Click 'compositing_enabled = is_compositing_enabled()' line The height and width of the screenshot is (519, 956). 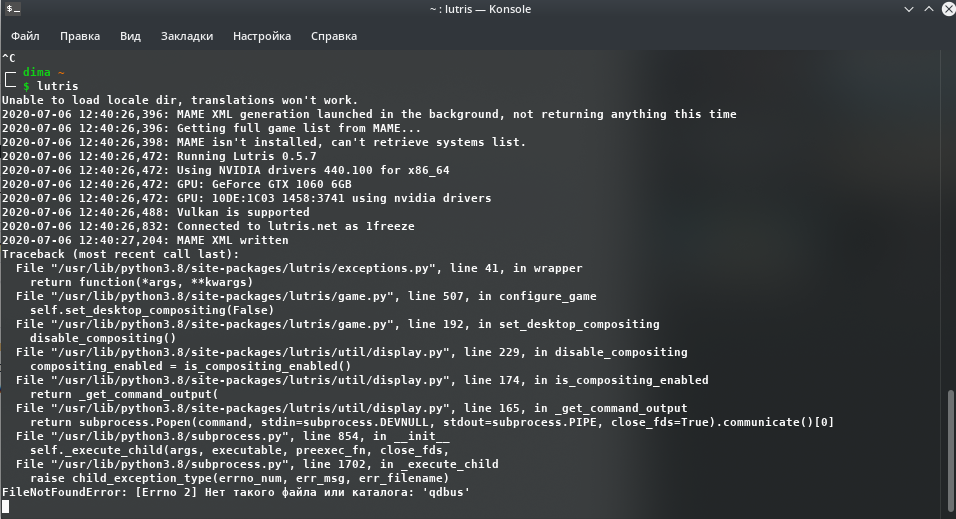pyautogui.click(x=191, y=367)
